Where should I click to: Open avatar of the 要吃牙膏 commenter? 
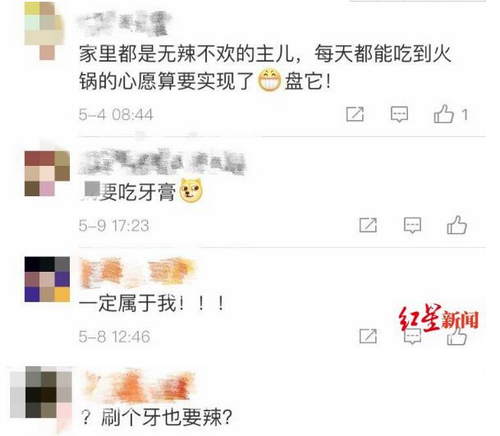pyautogui.click(x=47, y=173)
